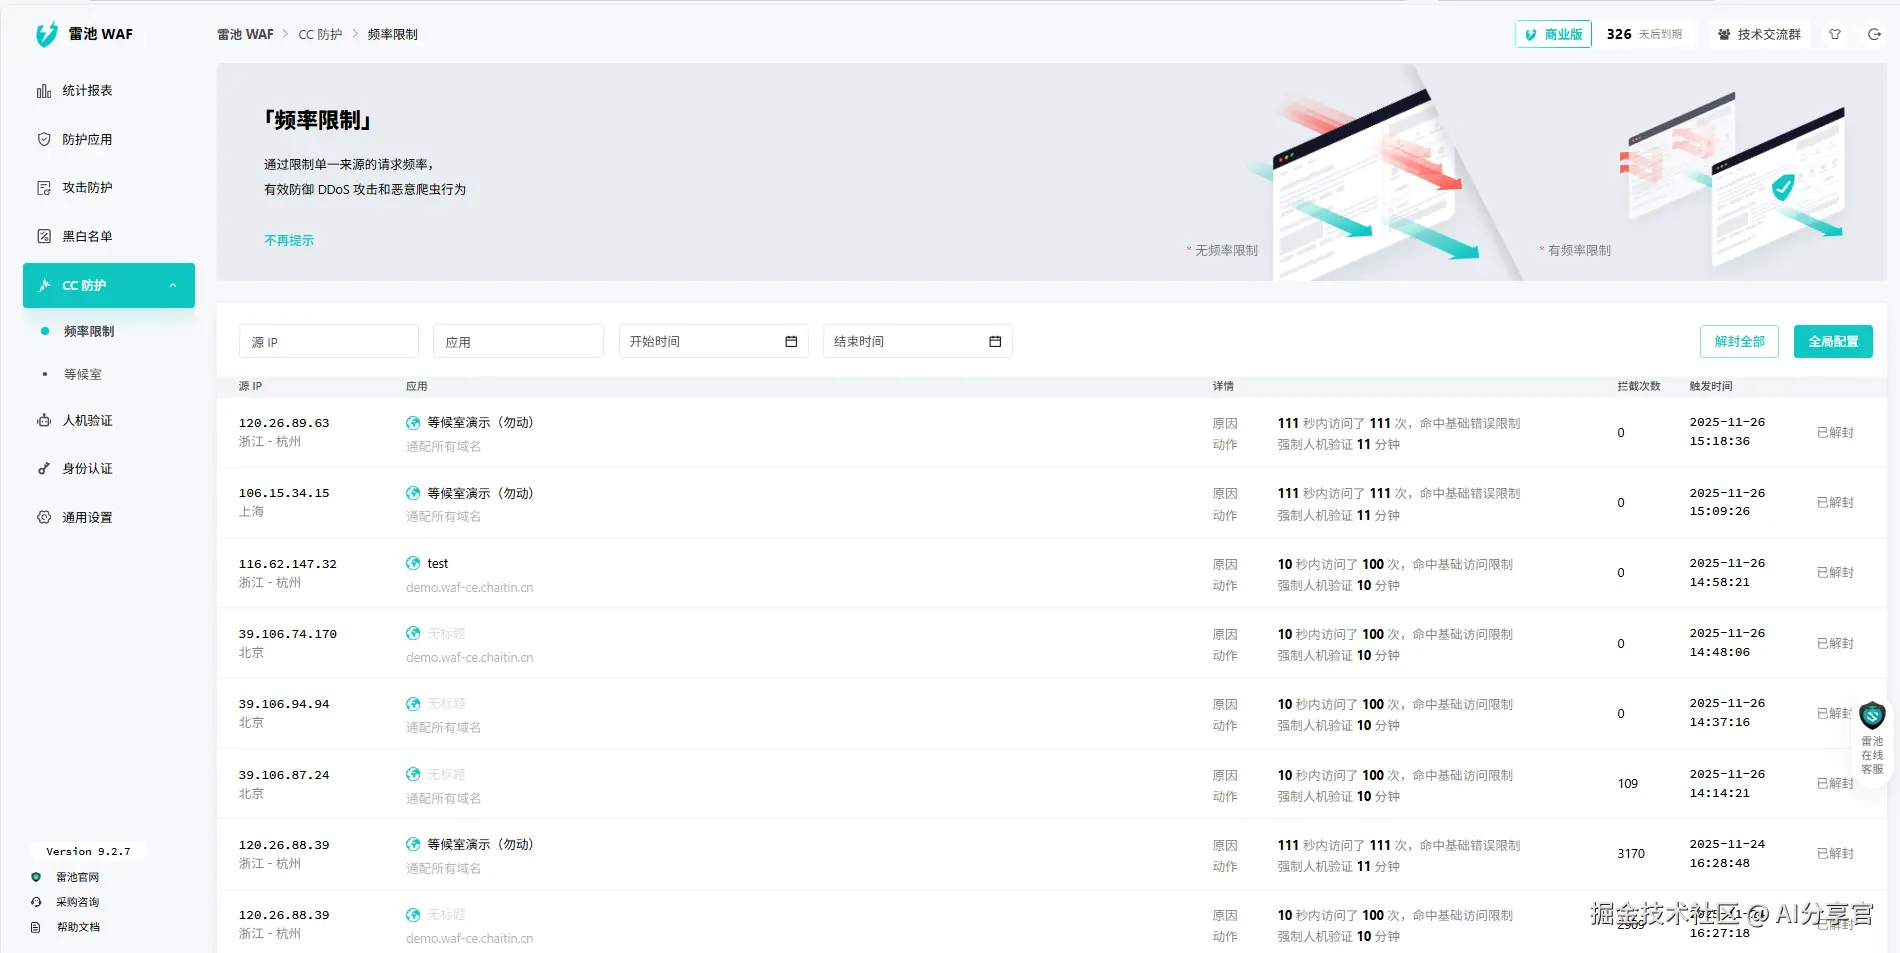This screenshot has width=1900, height=953.
Task: Click 已解封 in the 120.26.89.63 row
Action: click(1835, 433)
